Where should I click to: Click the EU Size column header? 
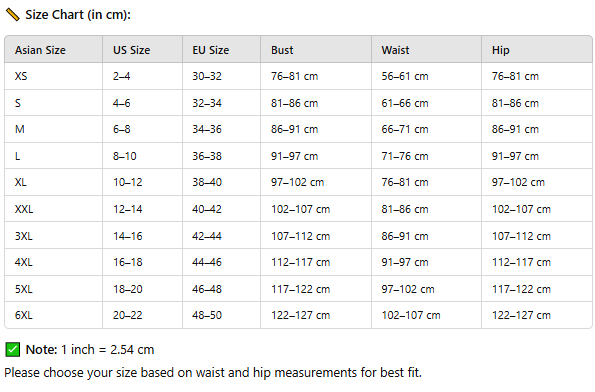pos(222,50)
